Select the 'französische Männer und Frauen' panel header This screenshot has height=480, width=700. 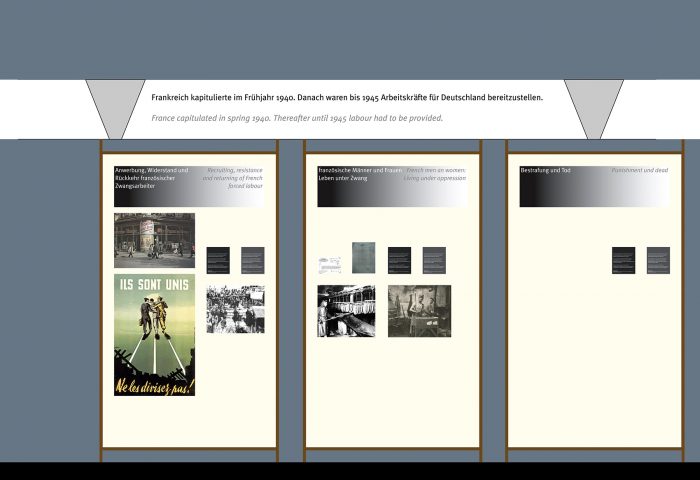[392, 186]
